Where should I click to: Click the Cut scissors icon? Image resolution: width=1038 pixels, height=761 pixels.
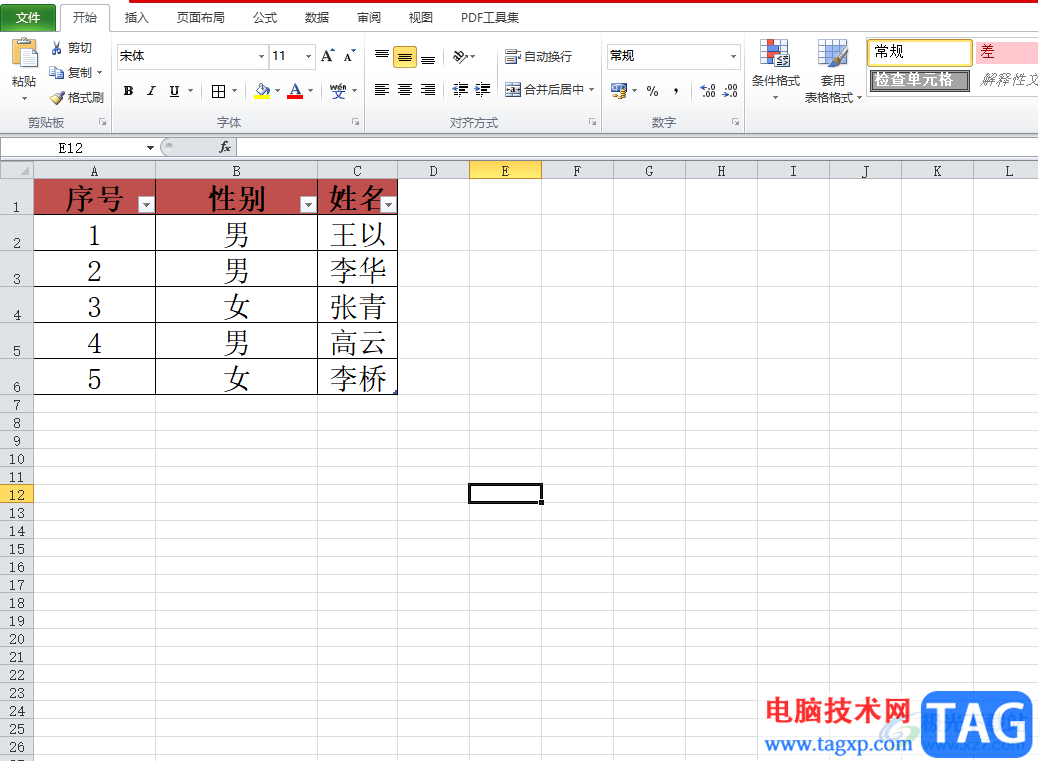[x=57, y=48]
